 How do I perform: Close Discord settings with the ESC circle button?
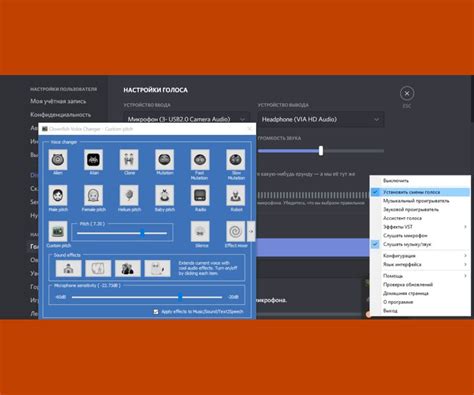coord(407,94)
